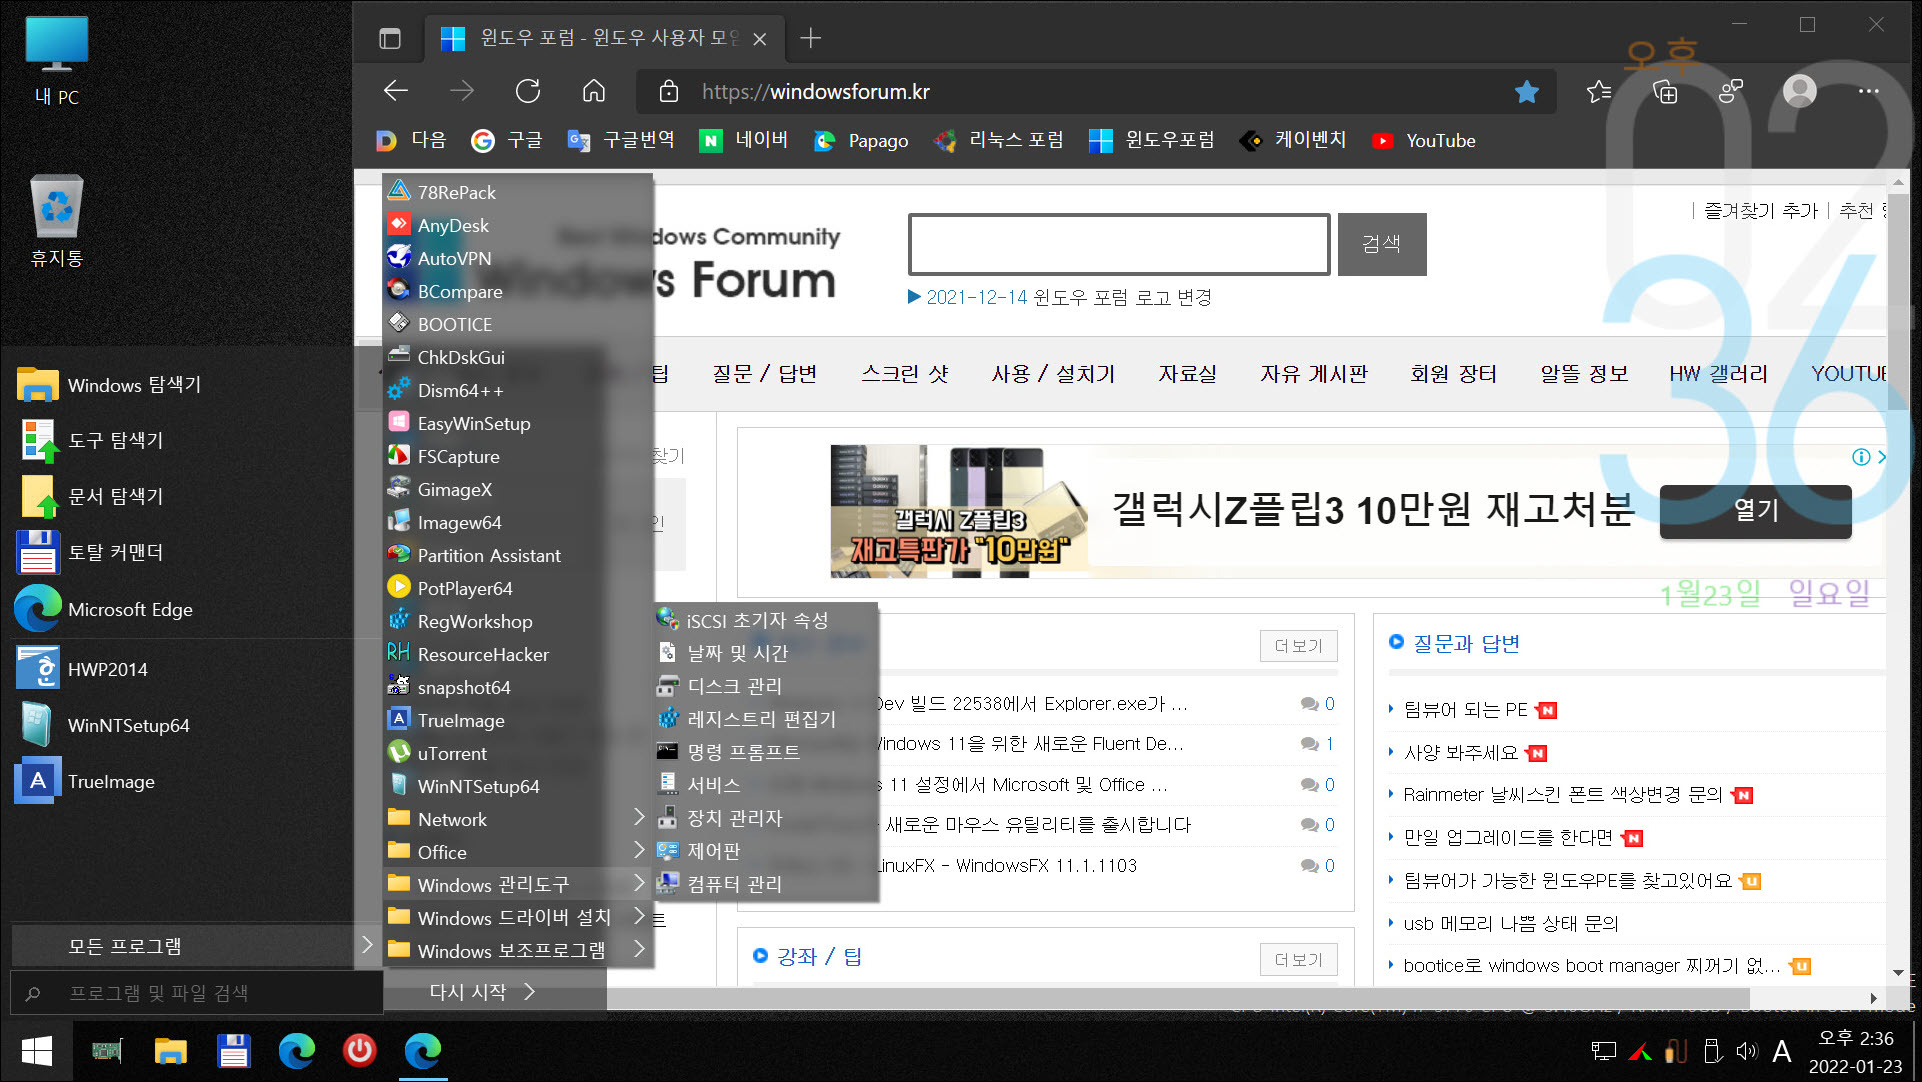This screenshot has width=1922, height=1082.
Task: Open 장치 관리자 menu entry
Action: click(x=766, y=818)
